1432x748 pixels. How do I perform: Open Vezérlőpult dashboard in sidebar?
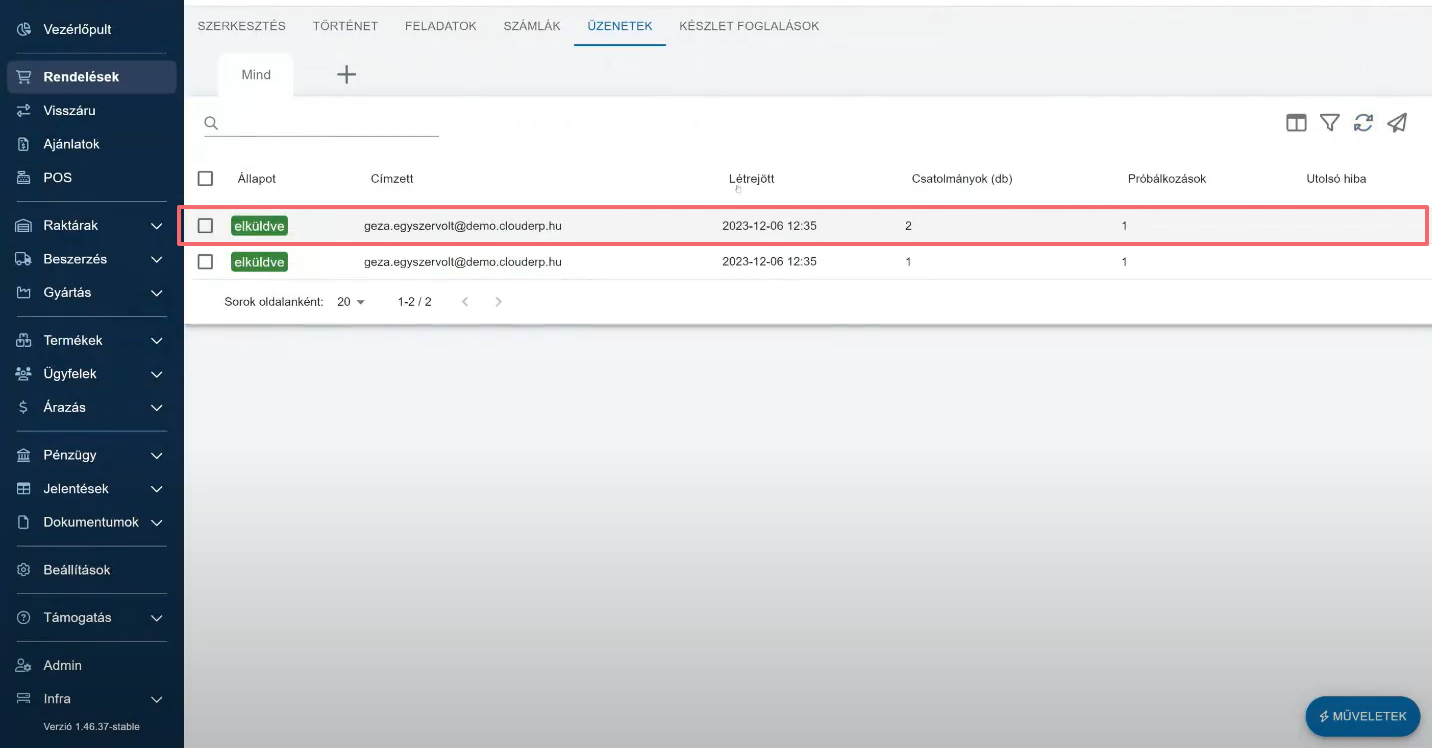click(x=77, y=30)
